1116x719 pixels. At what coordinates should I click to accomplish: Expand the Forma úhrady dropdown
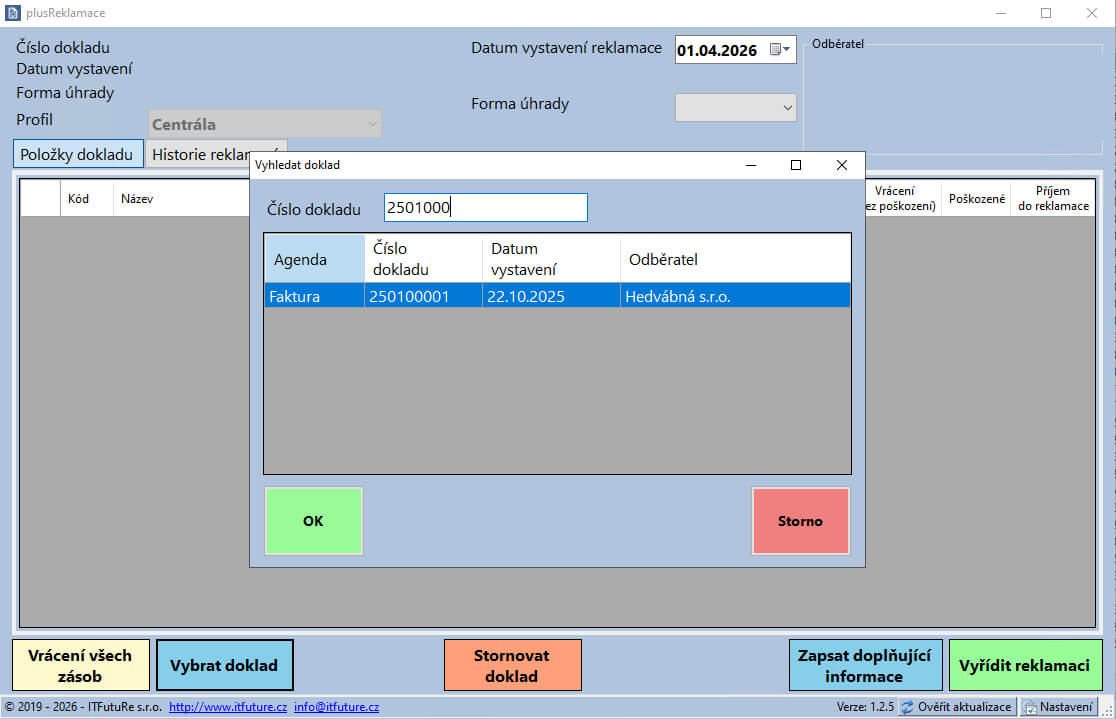pos(736,107)
